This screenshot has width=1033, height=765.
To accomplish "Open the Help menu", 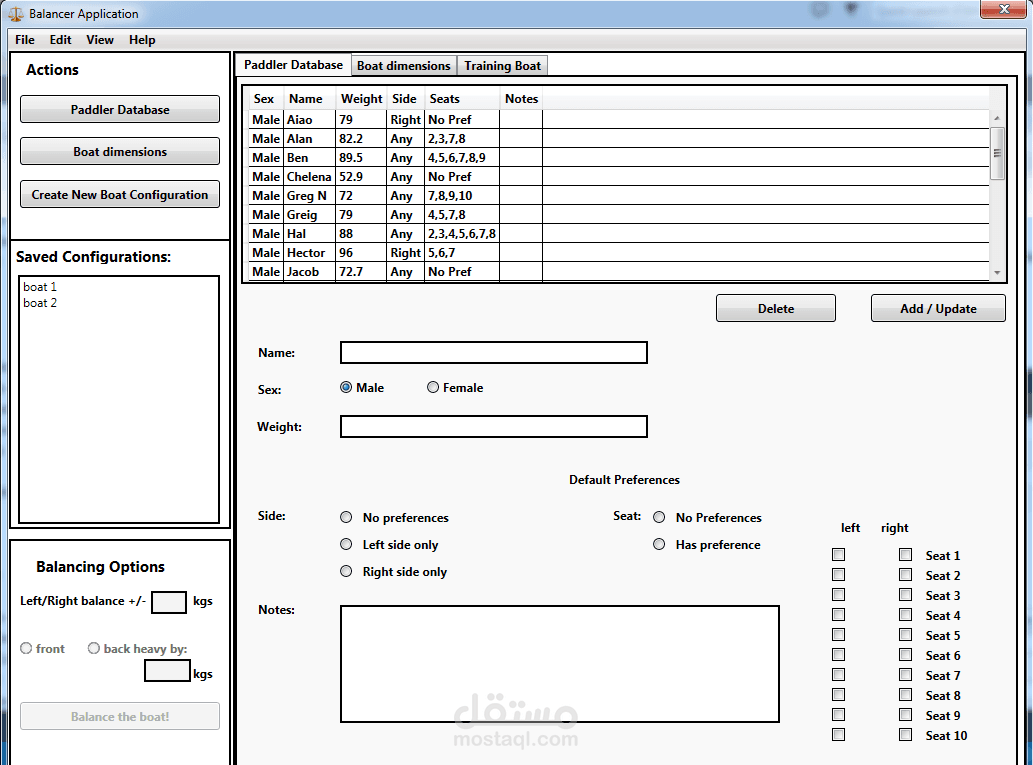I will [142, 40].
